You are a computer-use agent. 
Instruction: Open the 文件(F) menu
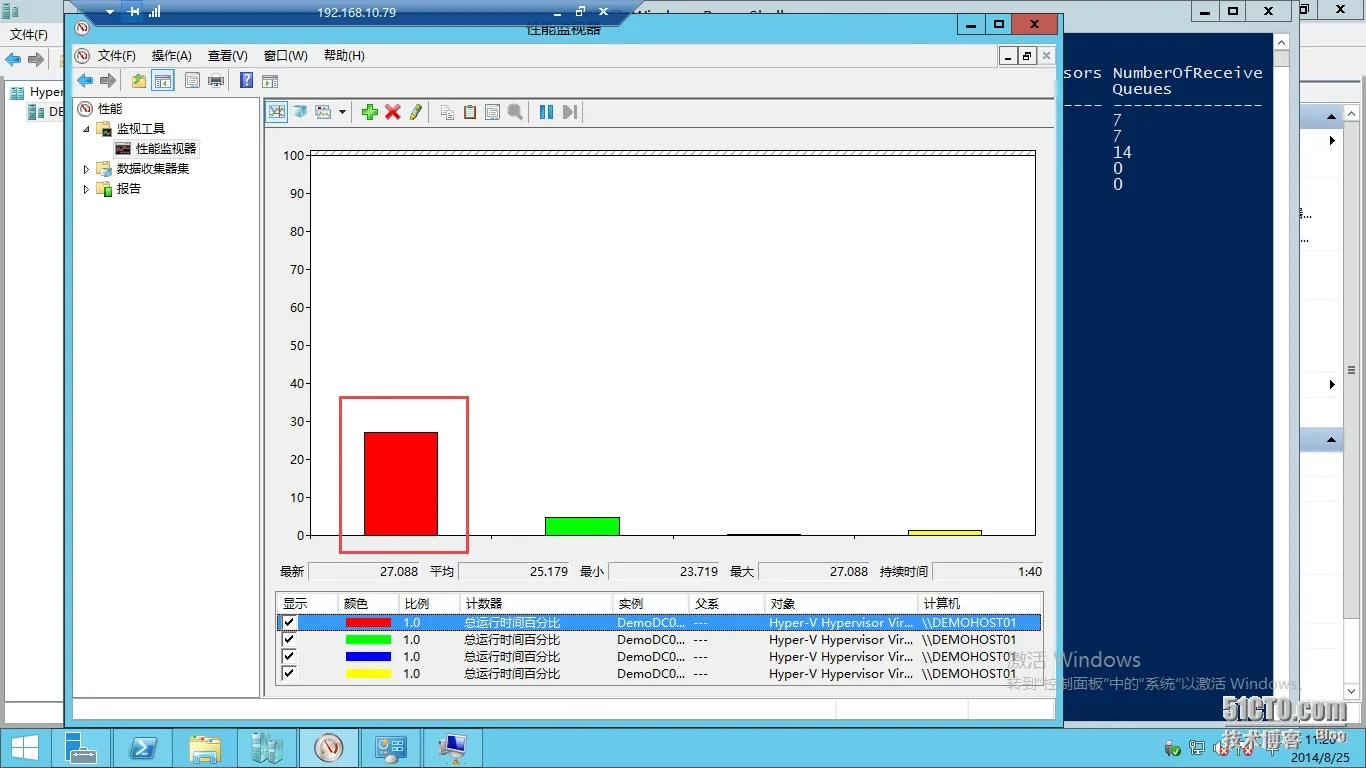[117, 56]
